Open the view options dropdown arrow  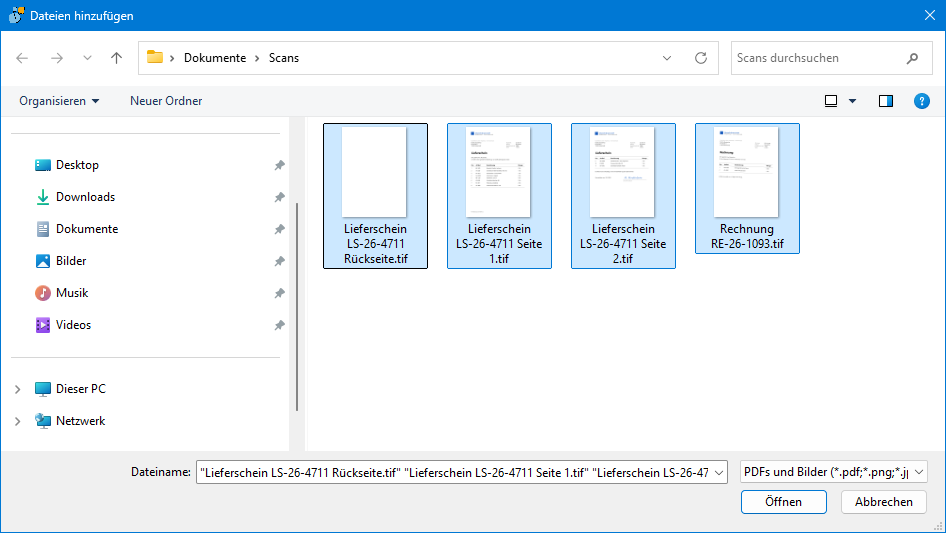coord(852,101)
